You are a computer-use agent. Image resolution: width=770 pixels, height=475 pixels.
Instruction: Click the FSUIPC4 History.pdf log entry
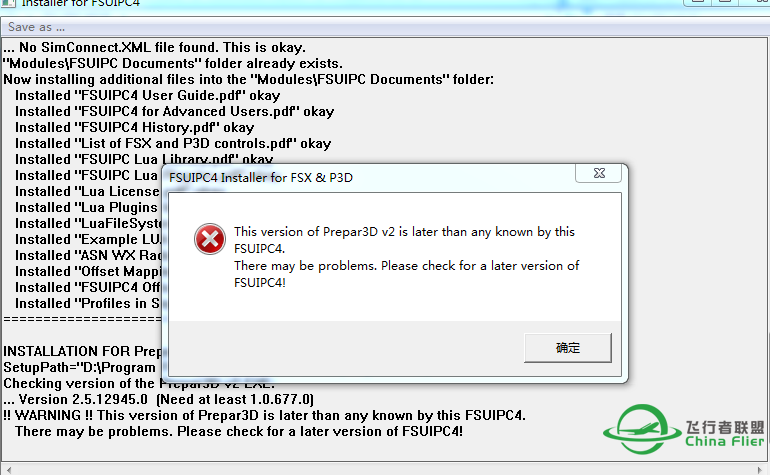[x=135, y=127]
